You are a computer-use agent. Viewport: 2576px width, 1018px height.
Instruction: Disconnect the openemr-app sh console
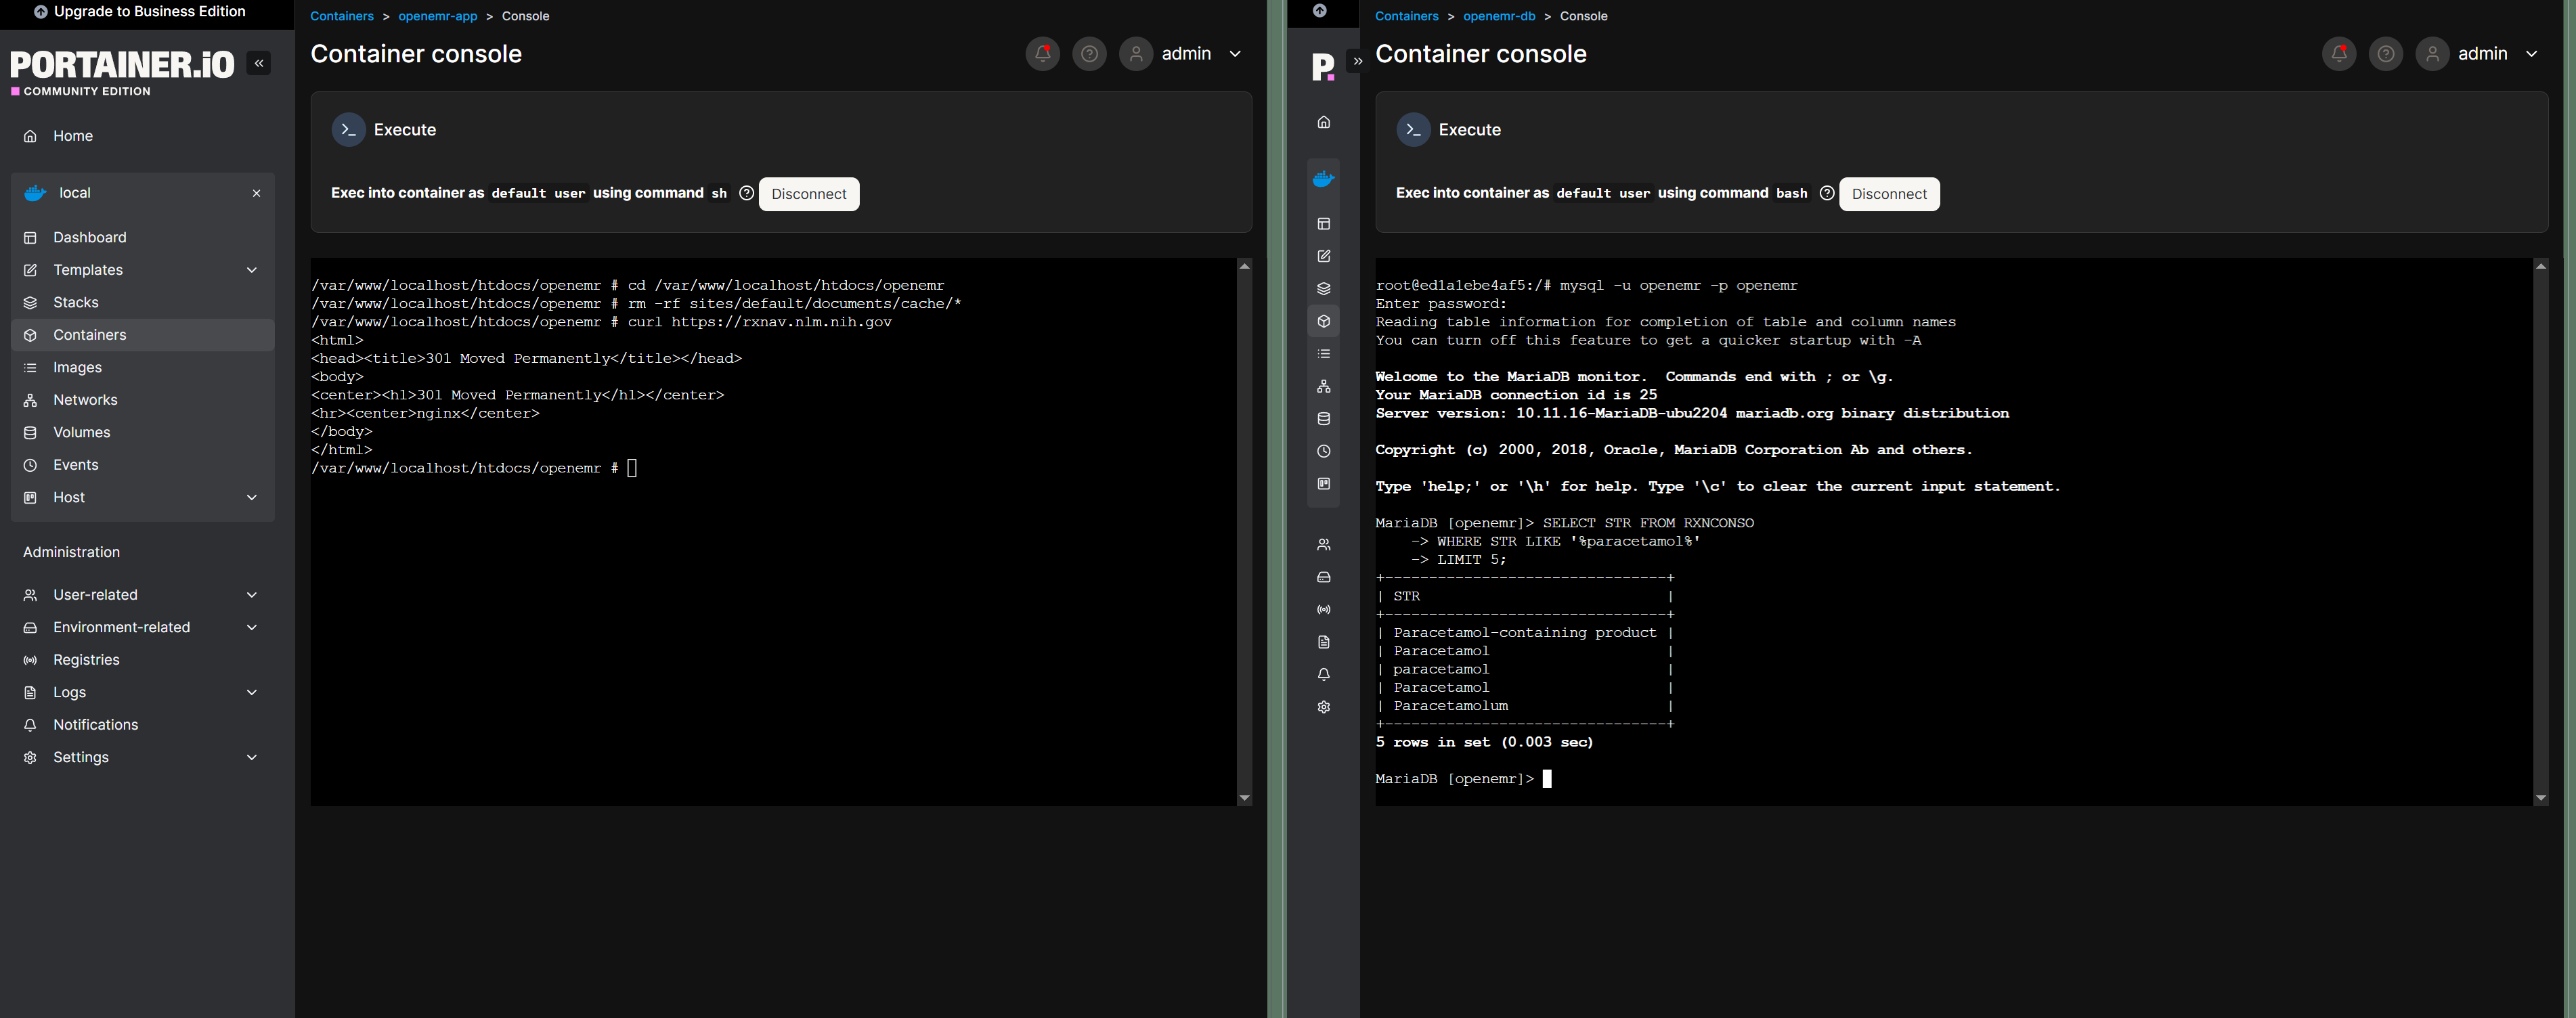(x=808, y=194)
